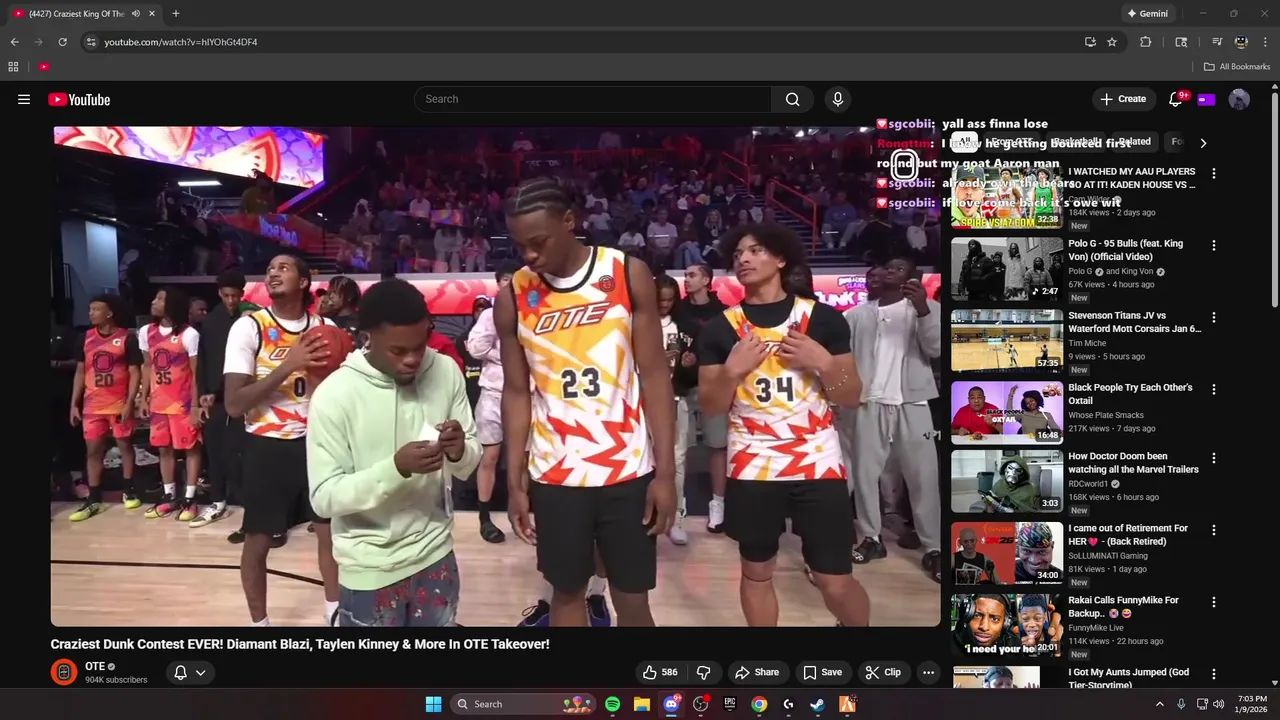Open the 95 Bulls video title
Image resolution: width=1280 pixels, height=720 pixels.
pyautogui.click(x=1125, y=250)
